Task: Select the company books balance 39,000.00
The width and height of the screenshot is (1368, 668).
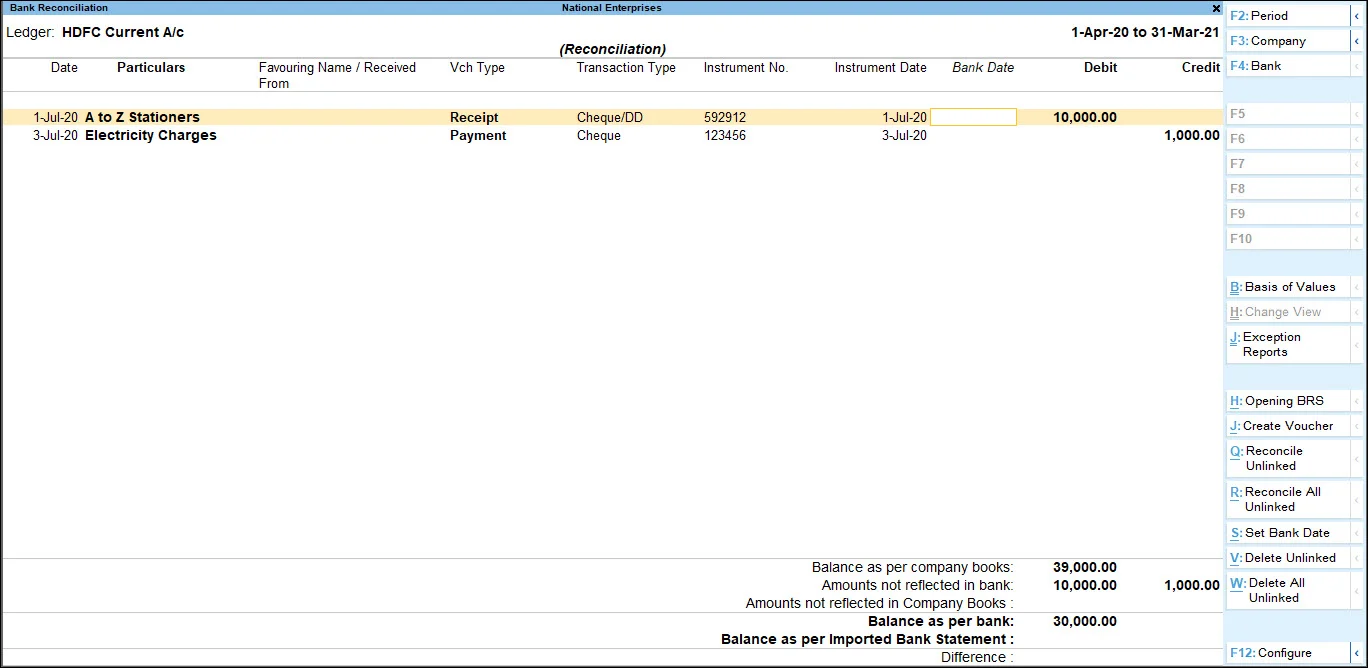Action: tap(1085, 567)
